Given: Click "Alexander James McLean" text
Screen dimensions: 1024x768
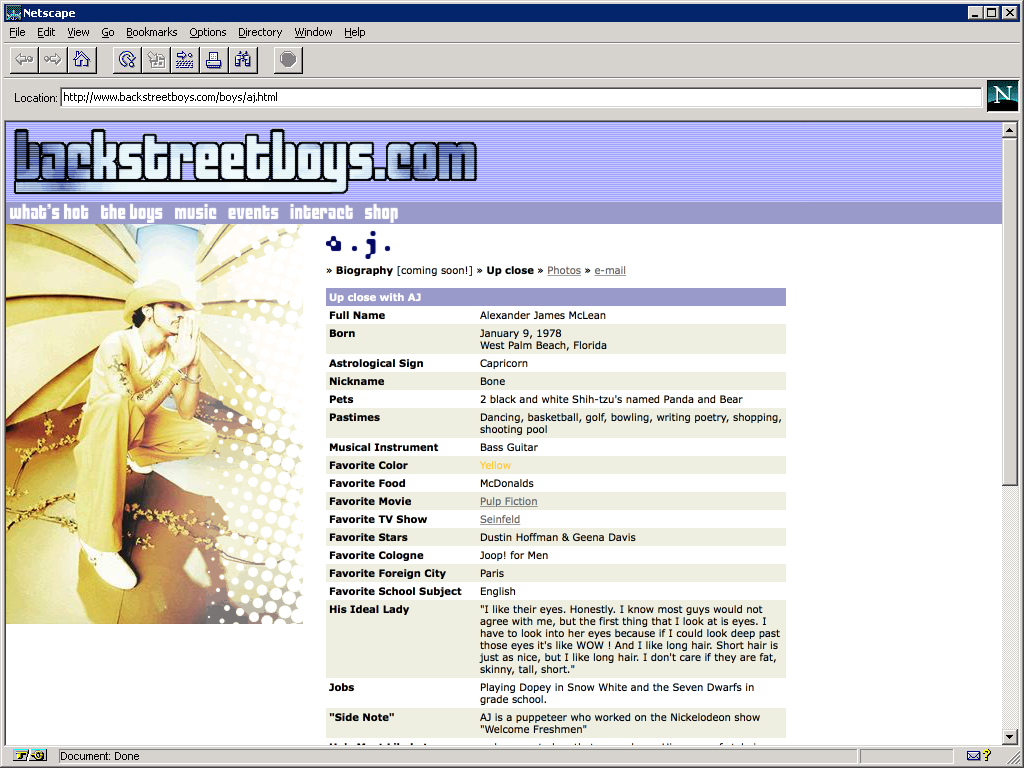Looking at the screenshot, I should (543, 315).
